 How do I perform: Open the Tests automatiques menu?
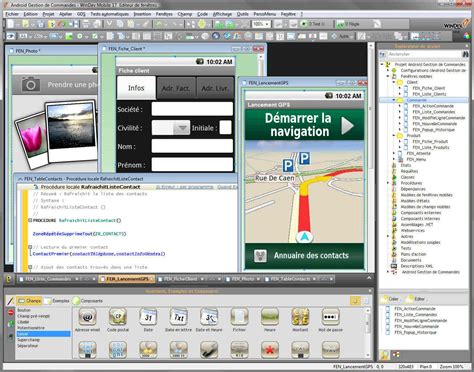tap(109, 14)
